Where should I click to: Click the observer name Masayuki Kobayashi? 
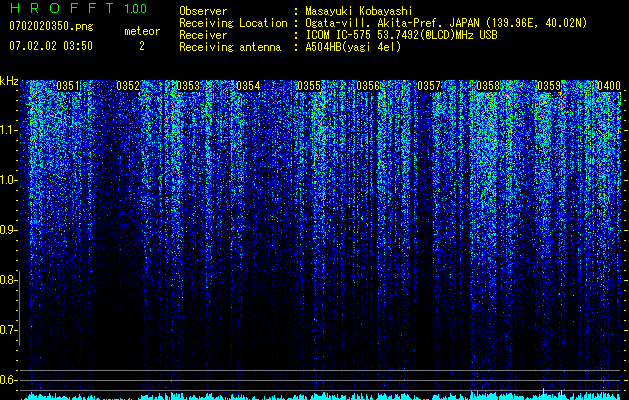coord(359,11)
